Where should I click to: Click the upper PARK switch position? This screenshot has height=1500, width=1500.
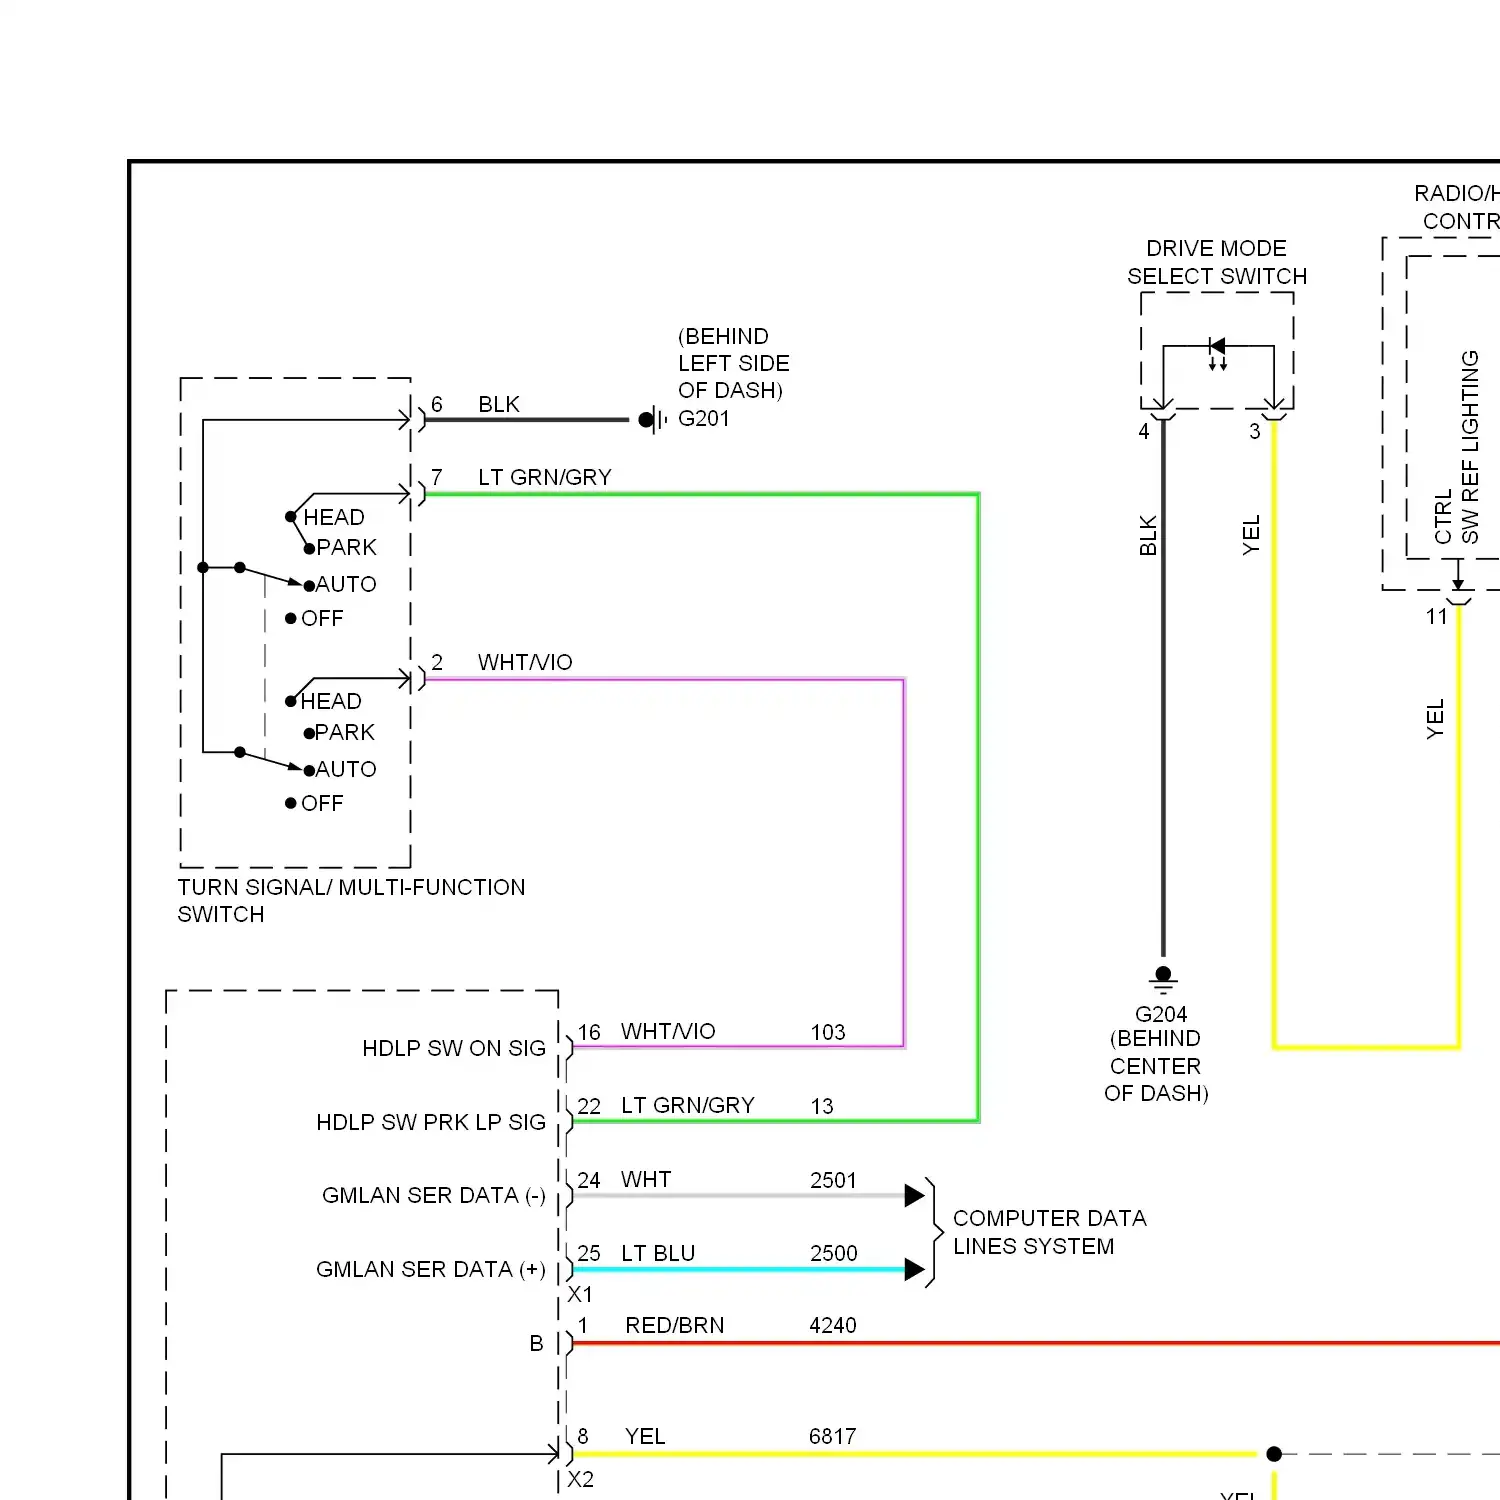tap(347, 548)
